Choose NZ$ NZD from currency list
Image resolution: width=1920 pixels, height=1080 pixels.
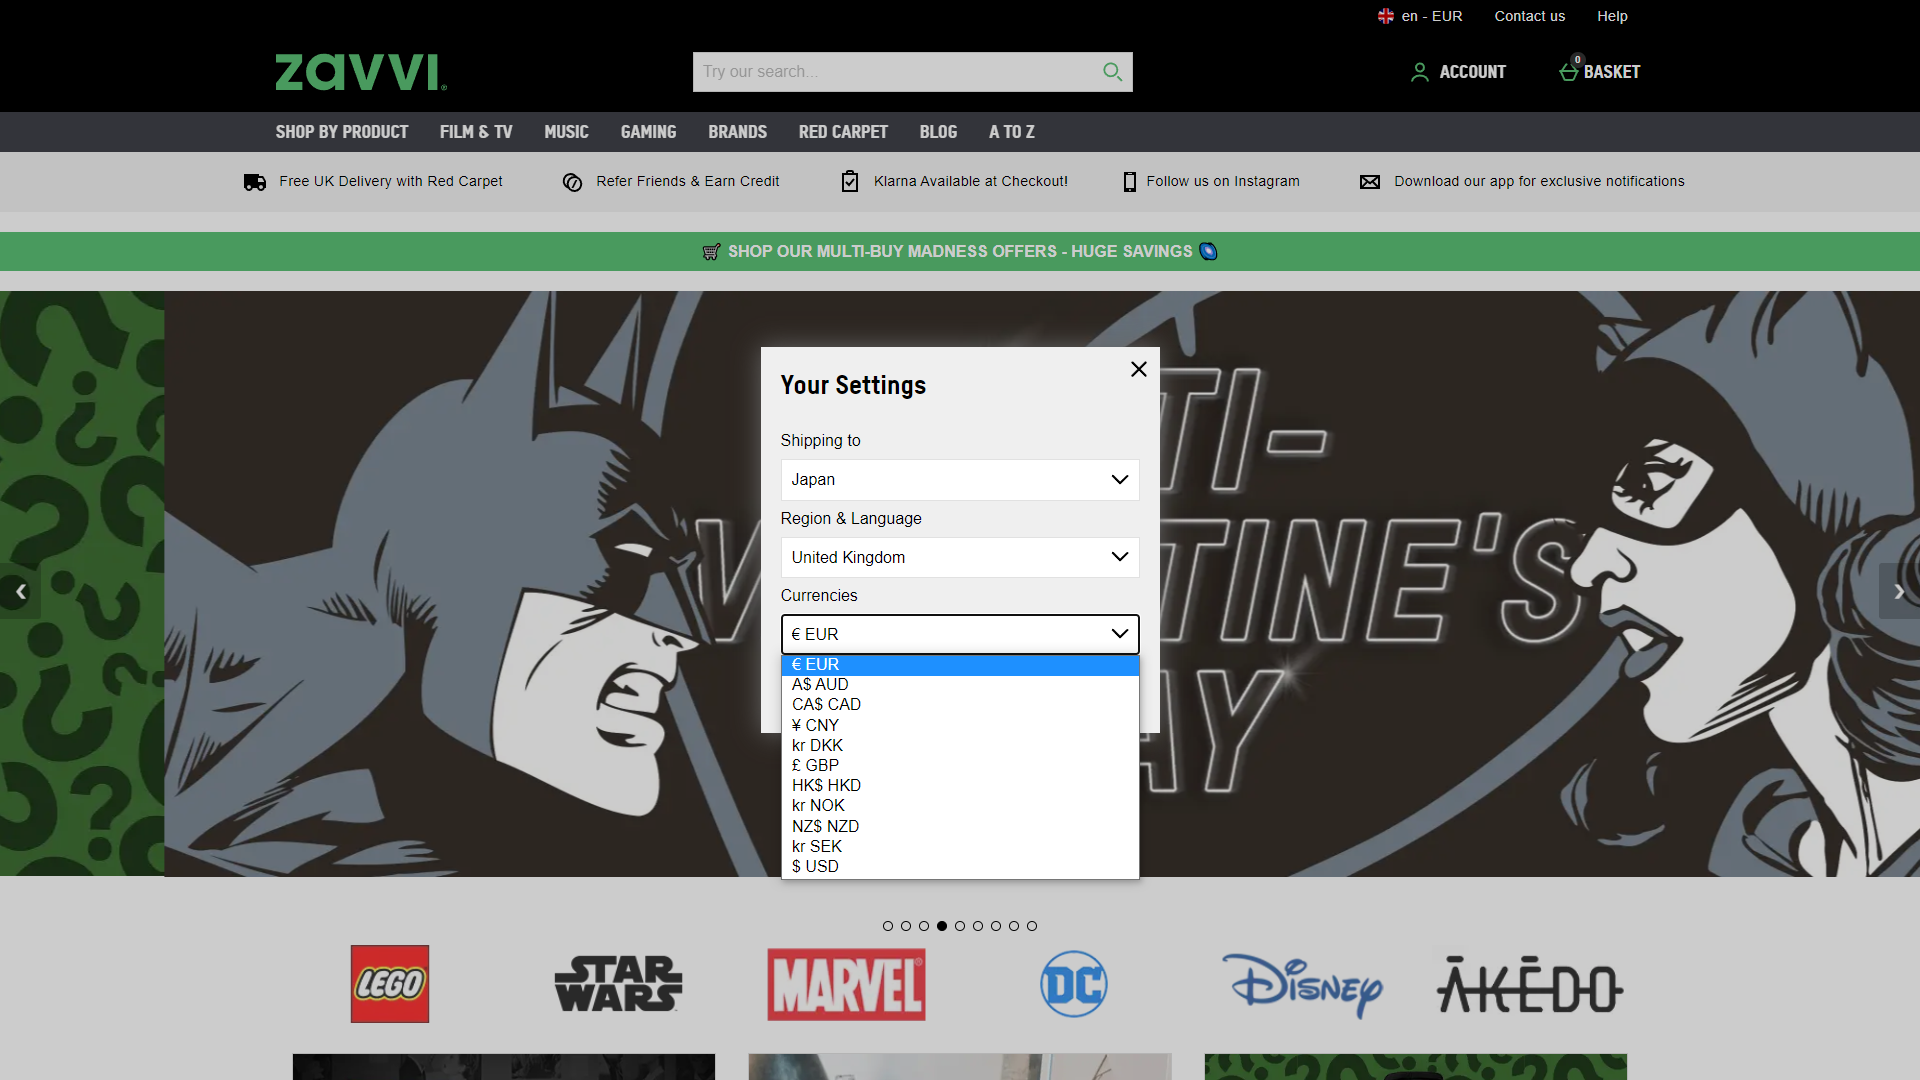pyautogui.click(x=960, y=827)
